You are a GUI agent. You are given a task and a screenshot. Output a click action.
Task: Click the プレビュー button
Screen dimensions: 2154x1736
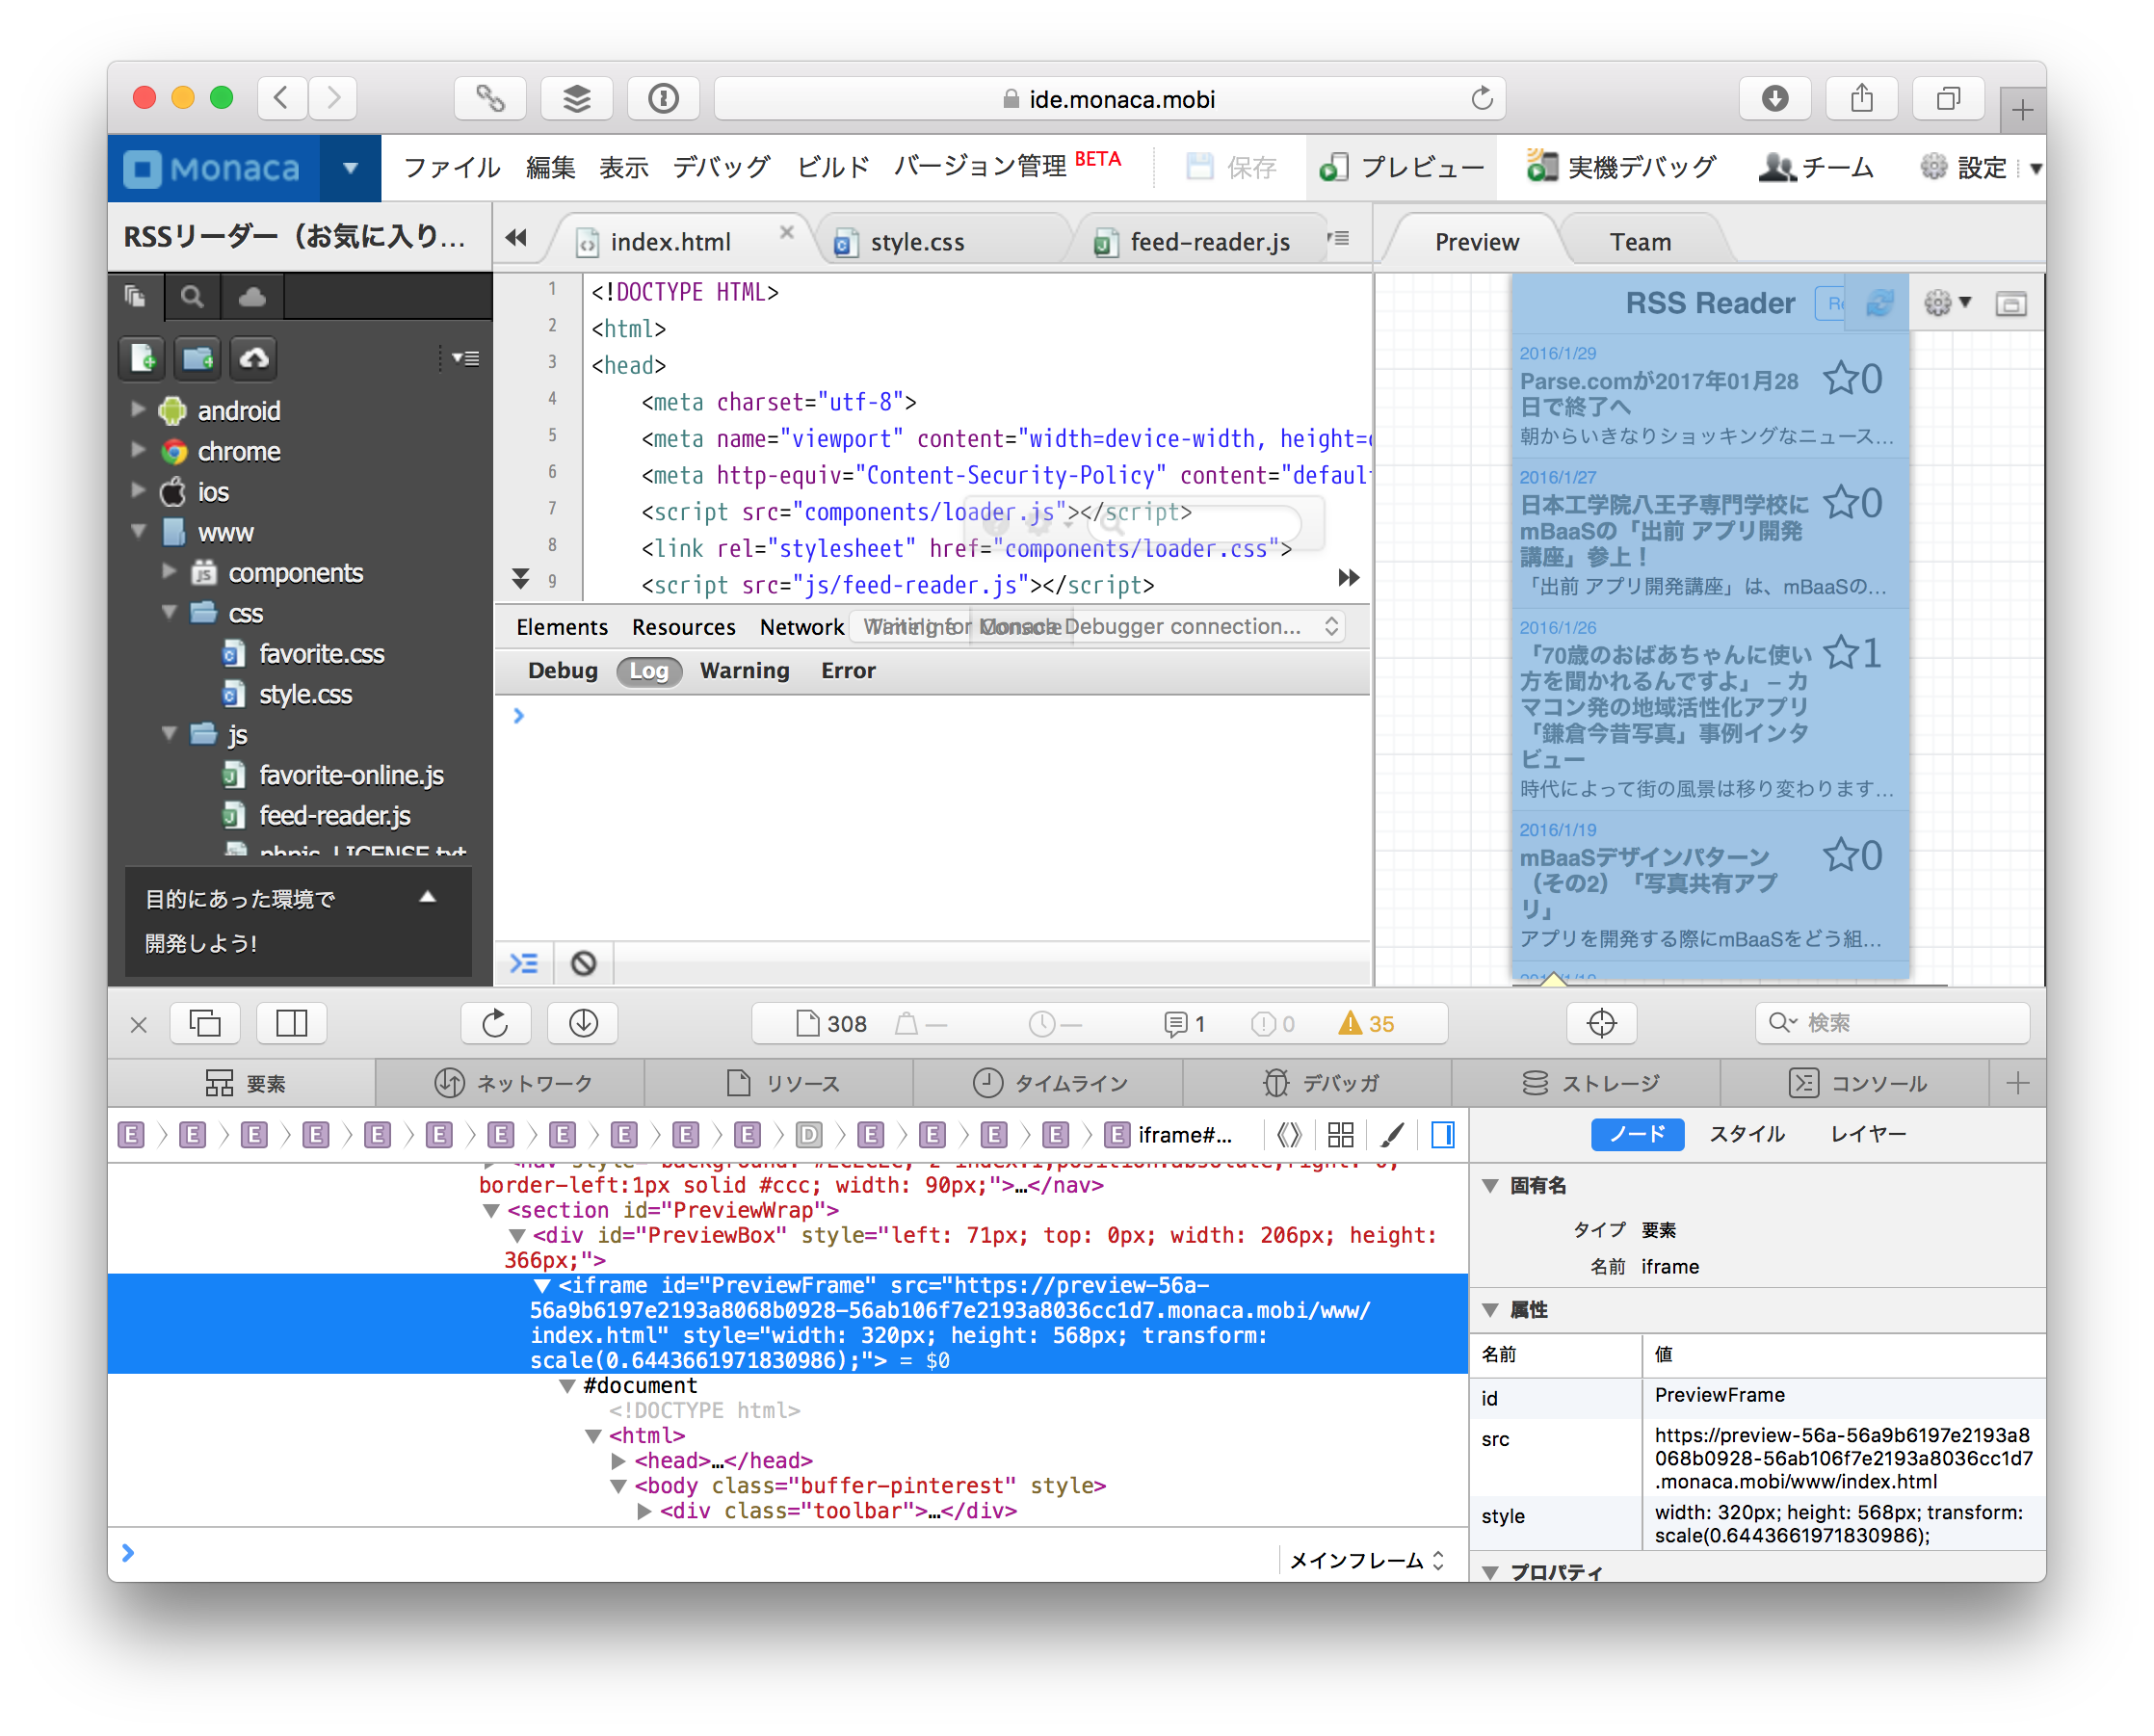[x=1402, y=167]
